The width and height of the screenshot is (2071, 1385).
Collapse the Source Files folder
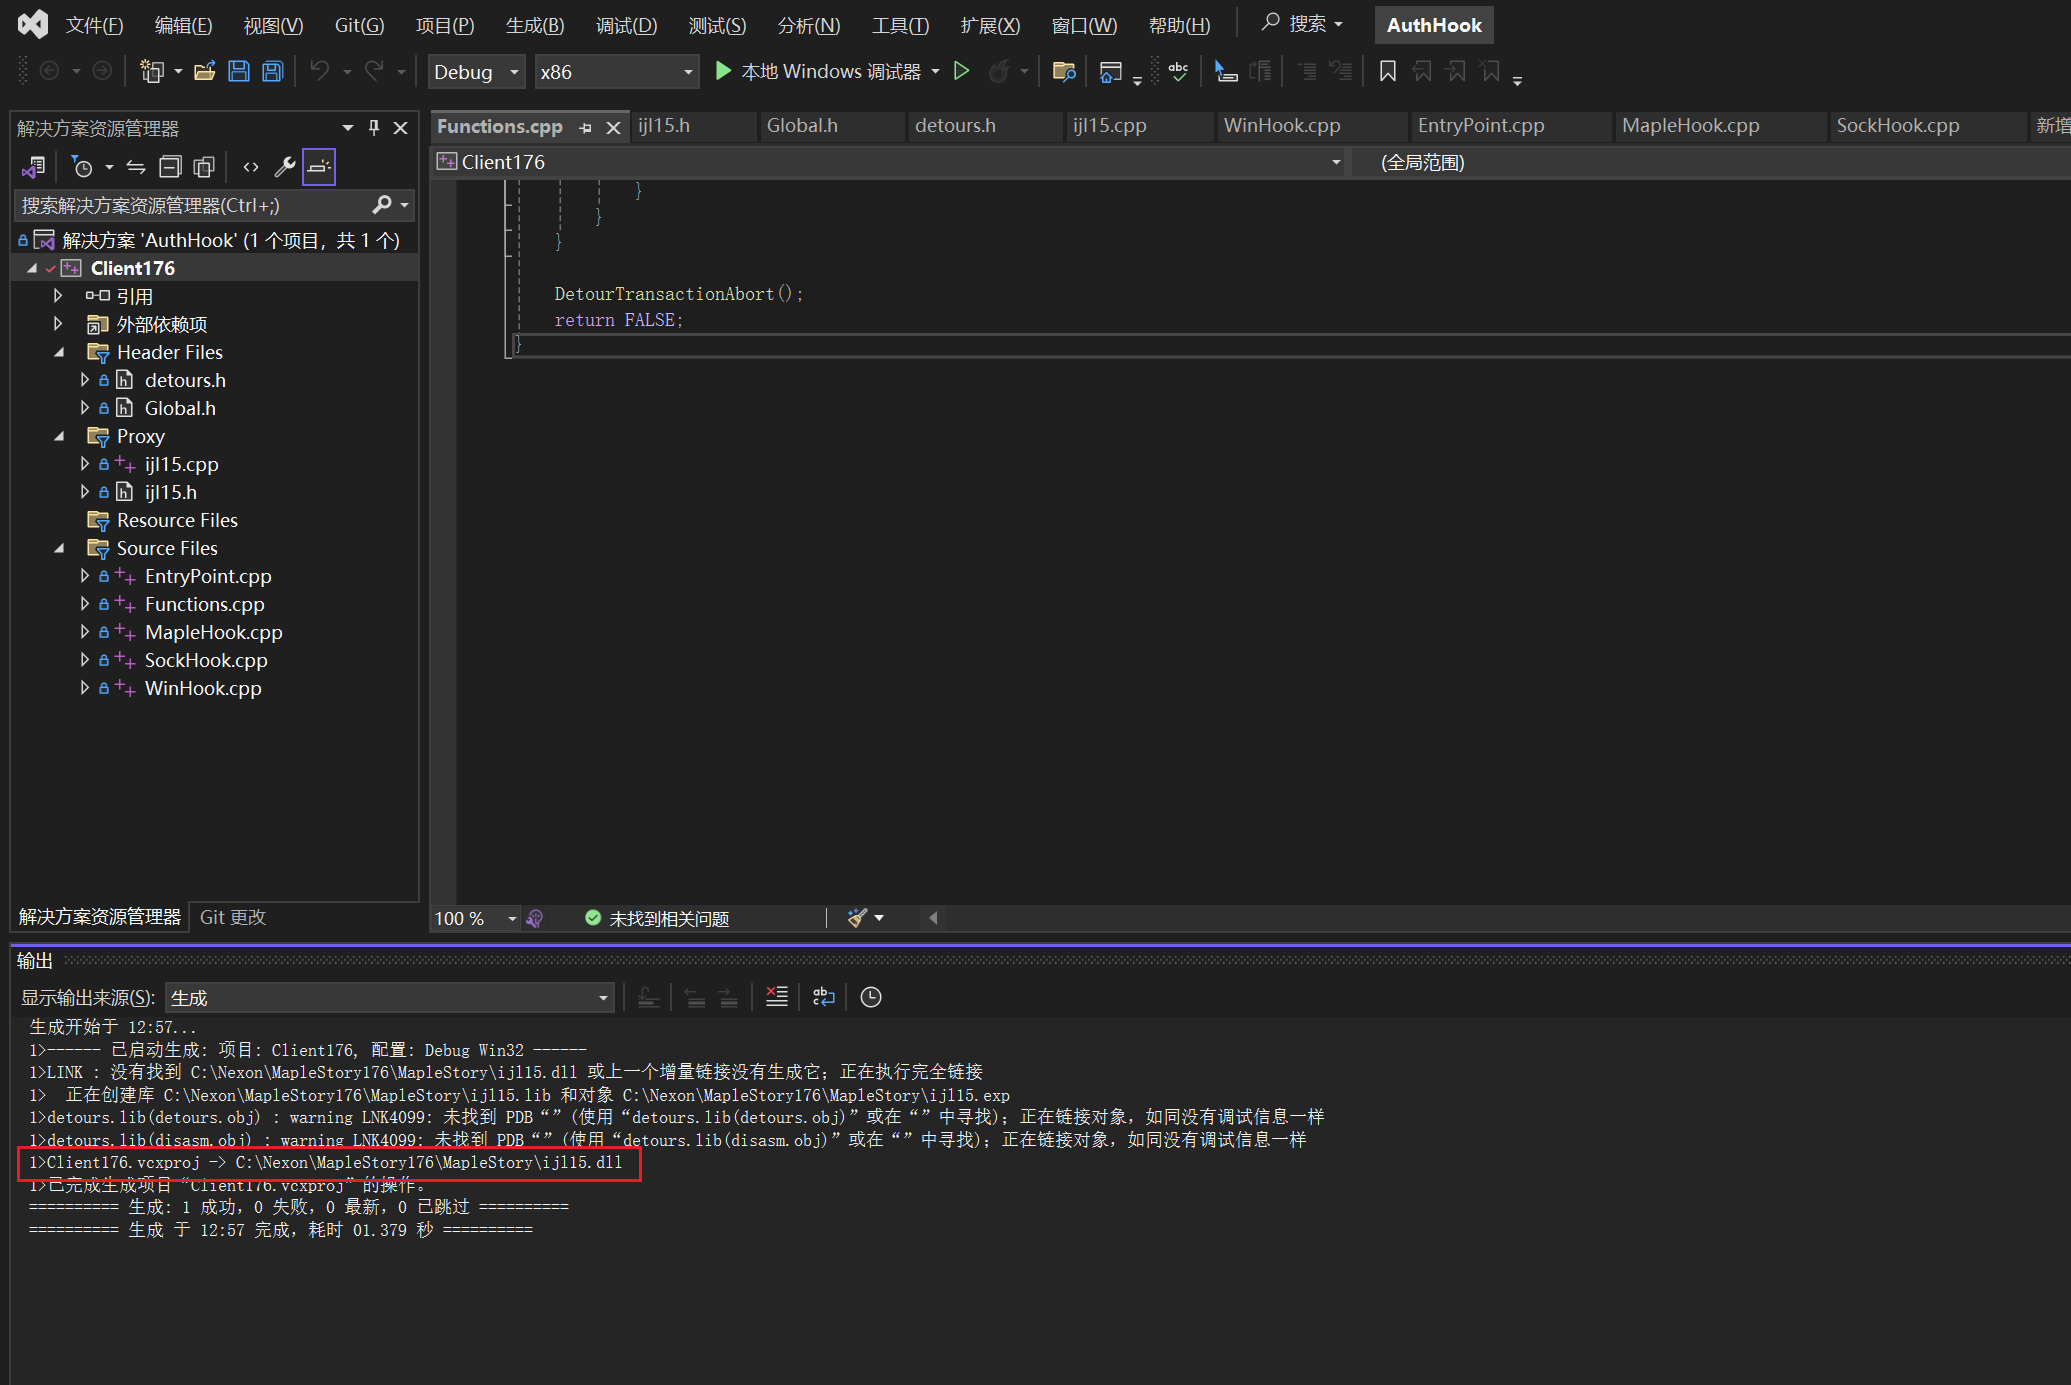(x=58, y=548)
